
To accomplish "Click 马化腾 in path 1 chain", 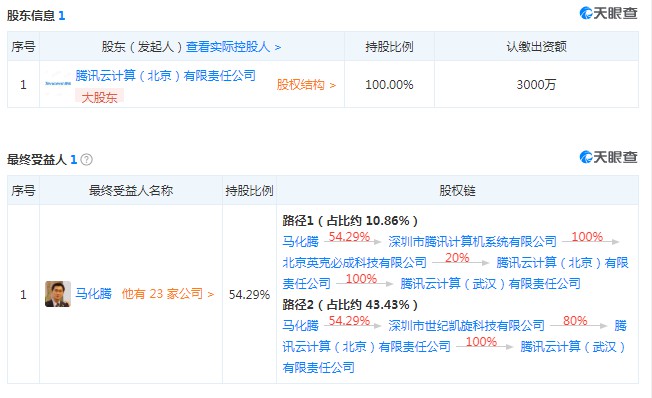I will [x=300, y=242].
